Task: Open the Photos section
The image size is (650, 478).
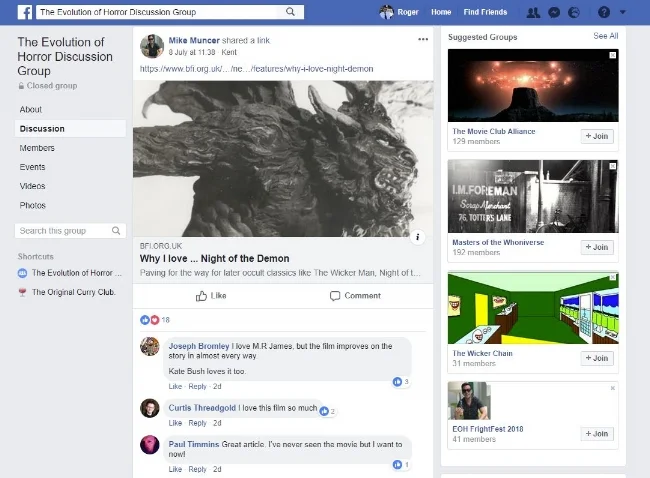Action: pos(32,205)
